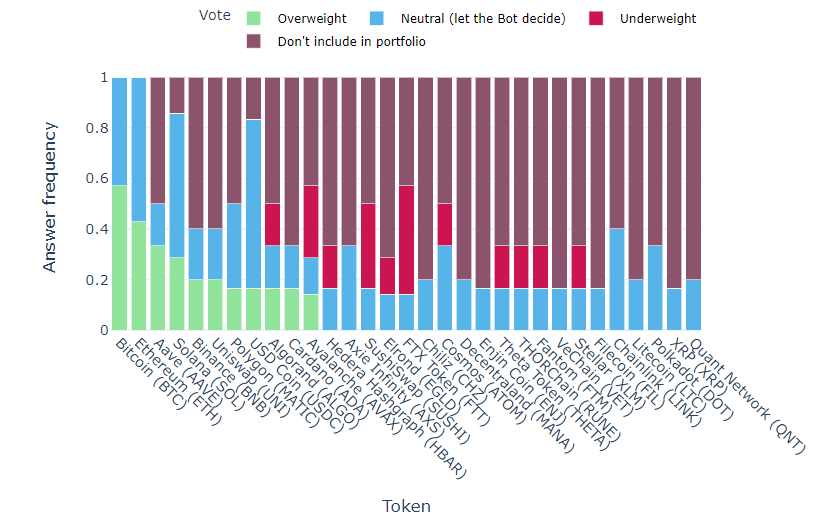Viewport: 829px width, 517px height.
Task: Click the purple Don't include legend swatch
Action: coord(254,41)
